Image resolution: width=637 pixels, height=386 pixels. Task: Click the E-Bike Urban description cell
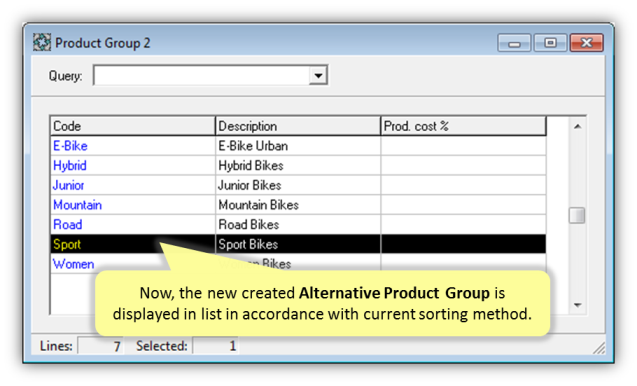coord(298,146)
